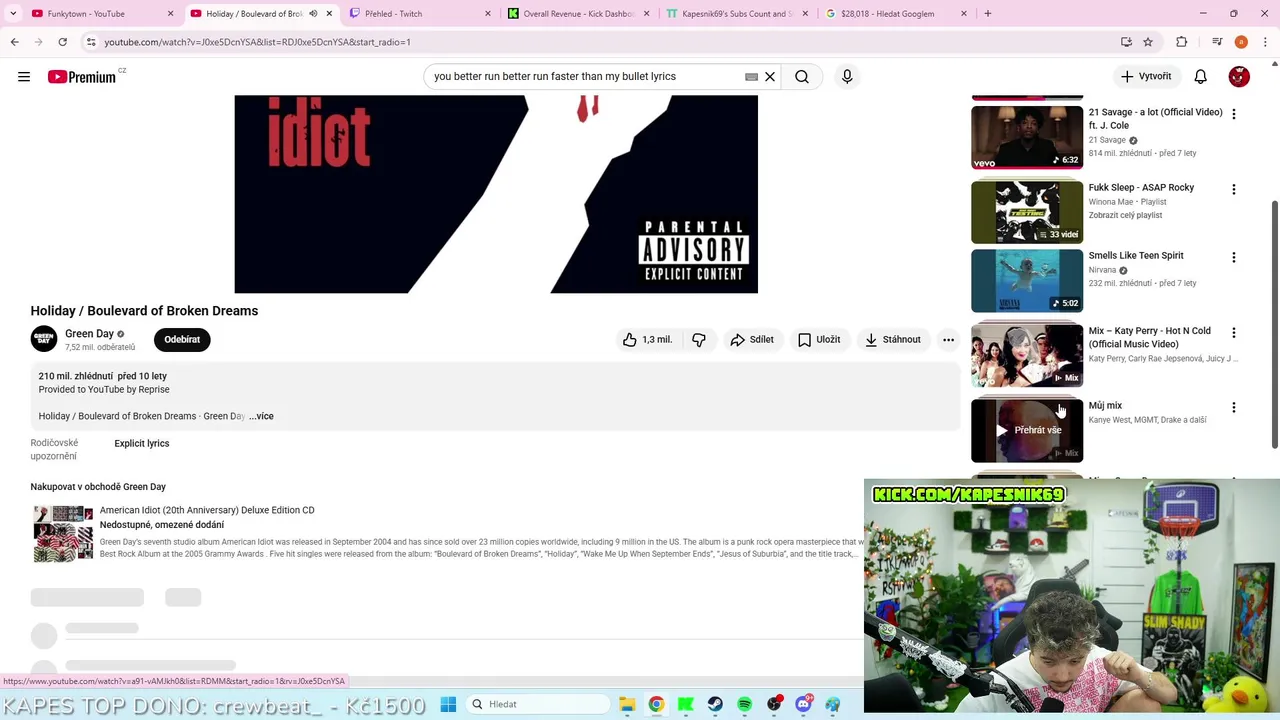Click the taskbar Hledat search box
1280x720 pixels.
[539, 704]
